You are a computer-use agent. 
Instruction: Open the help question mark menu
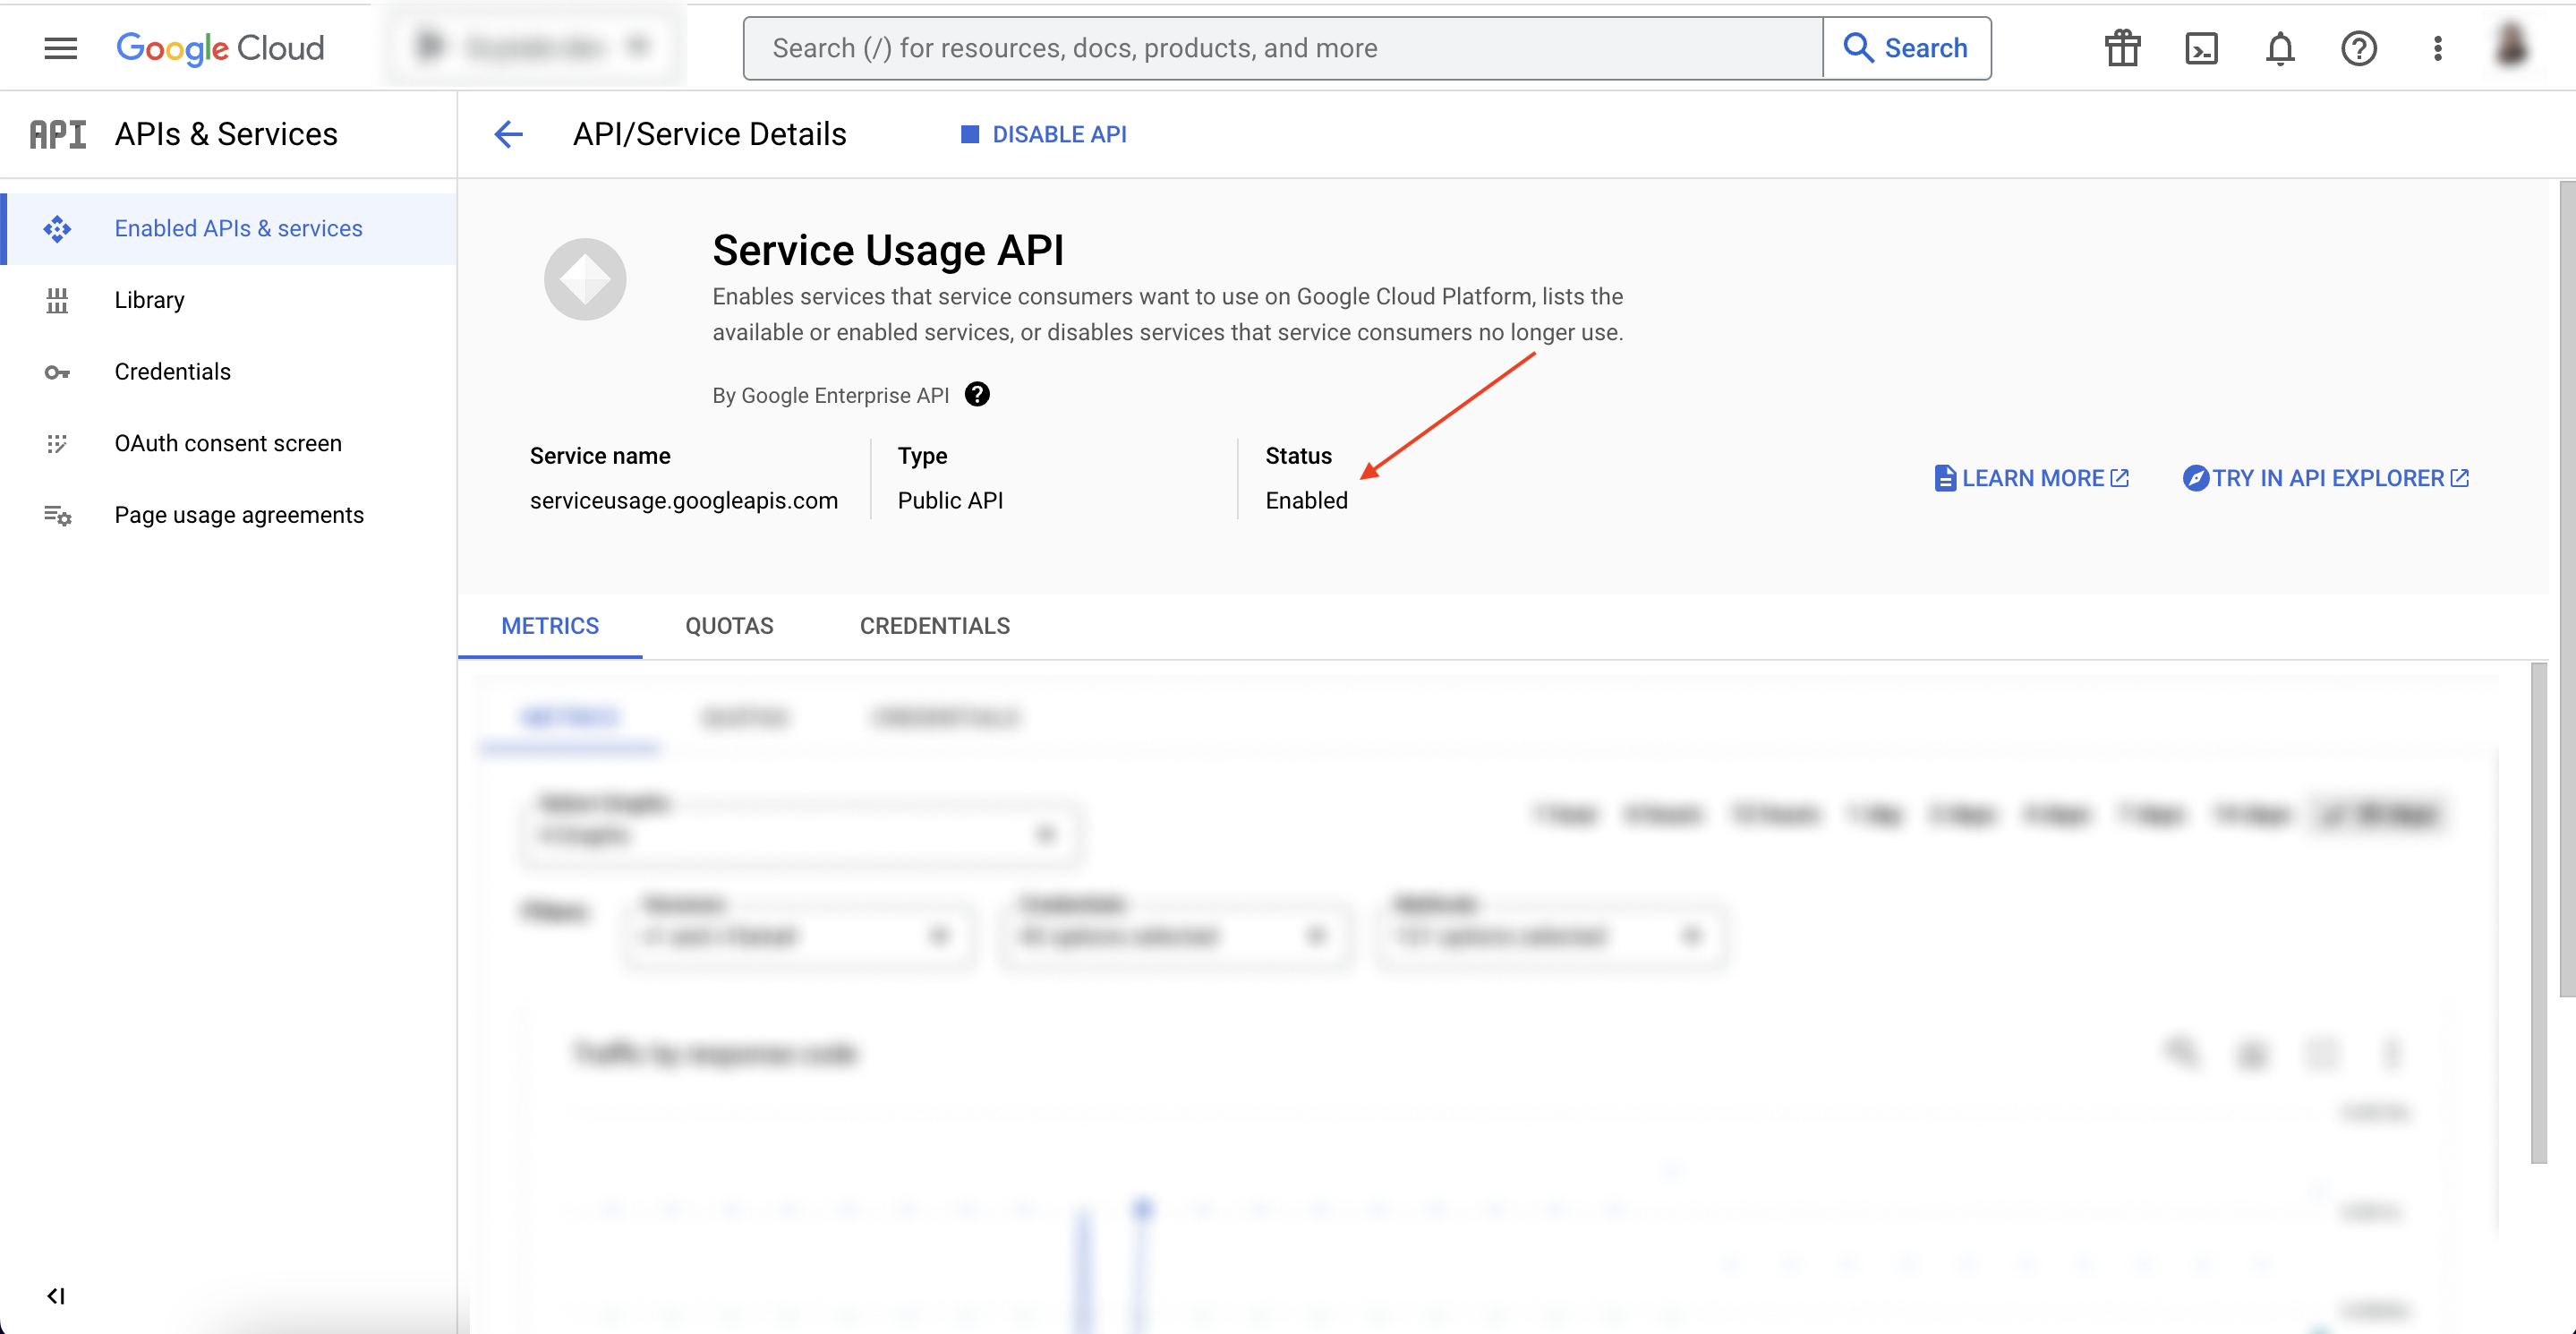[x=2358, y=48]
